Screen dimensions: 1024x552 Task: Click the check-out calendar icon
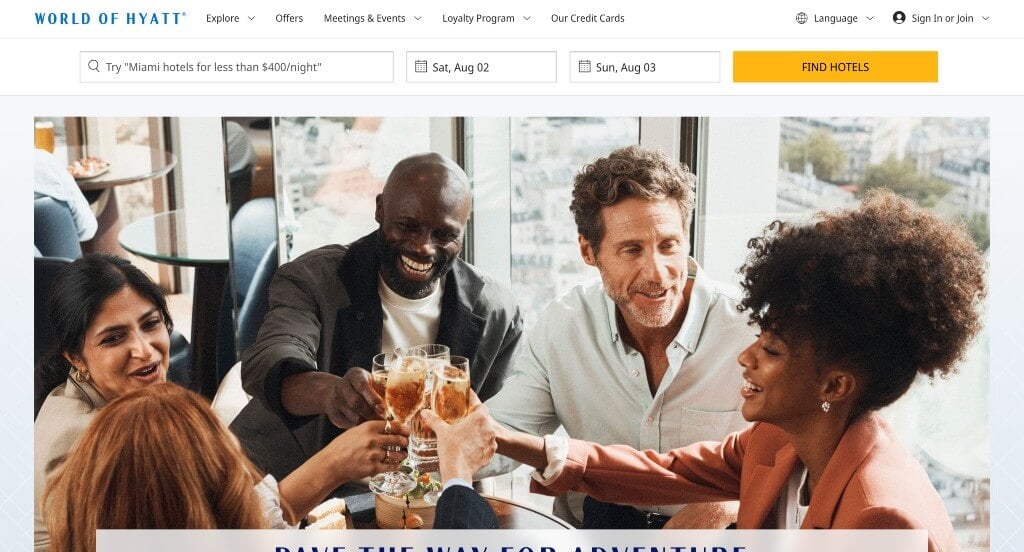click(x=584, y=67)
